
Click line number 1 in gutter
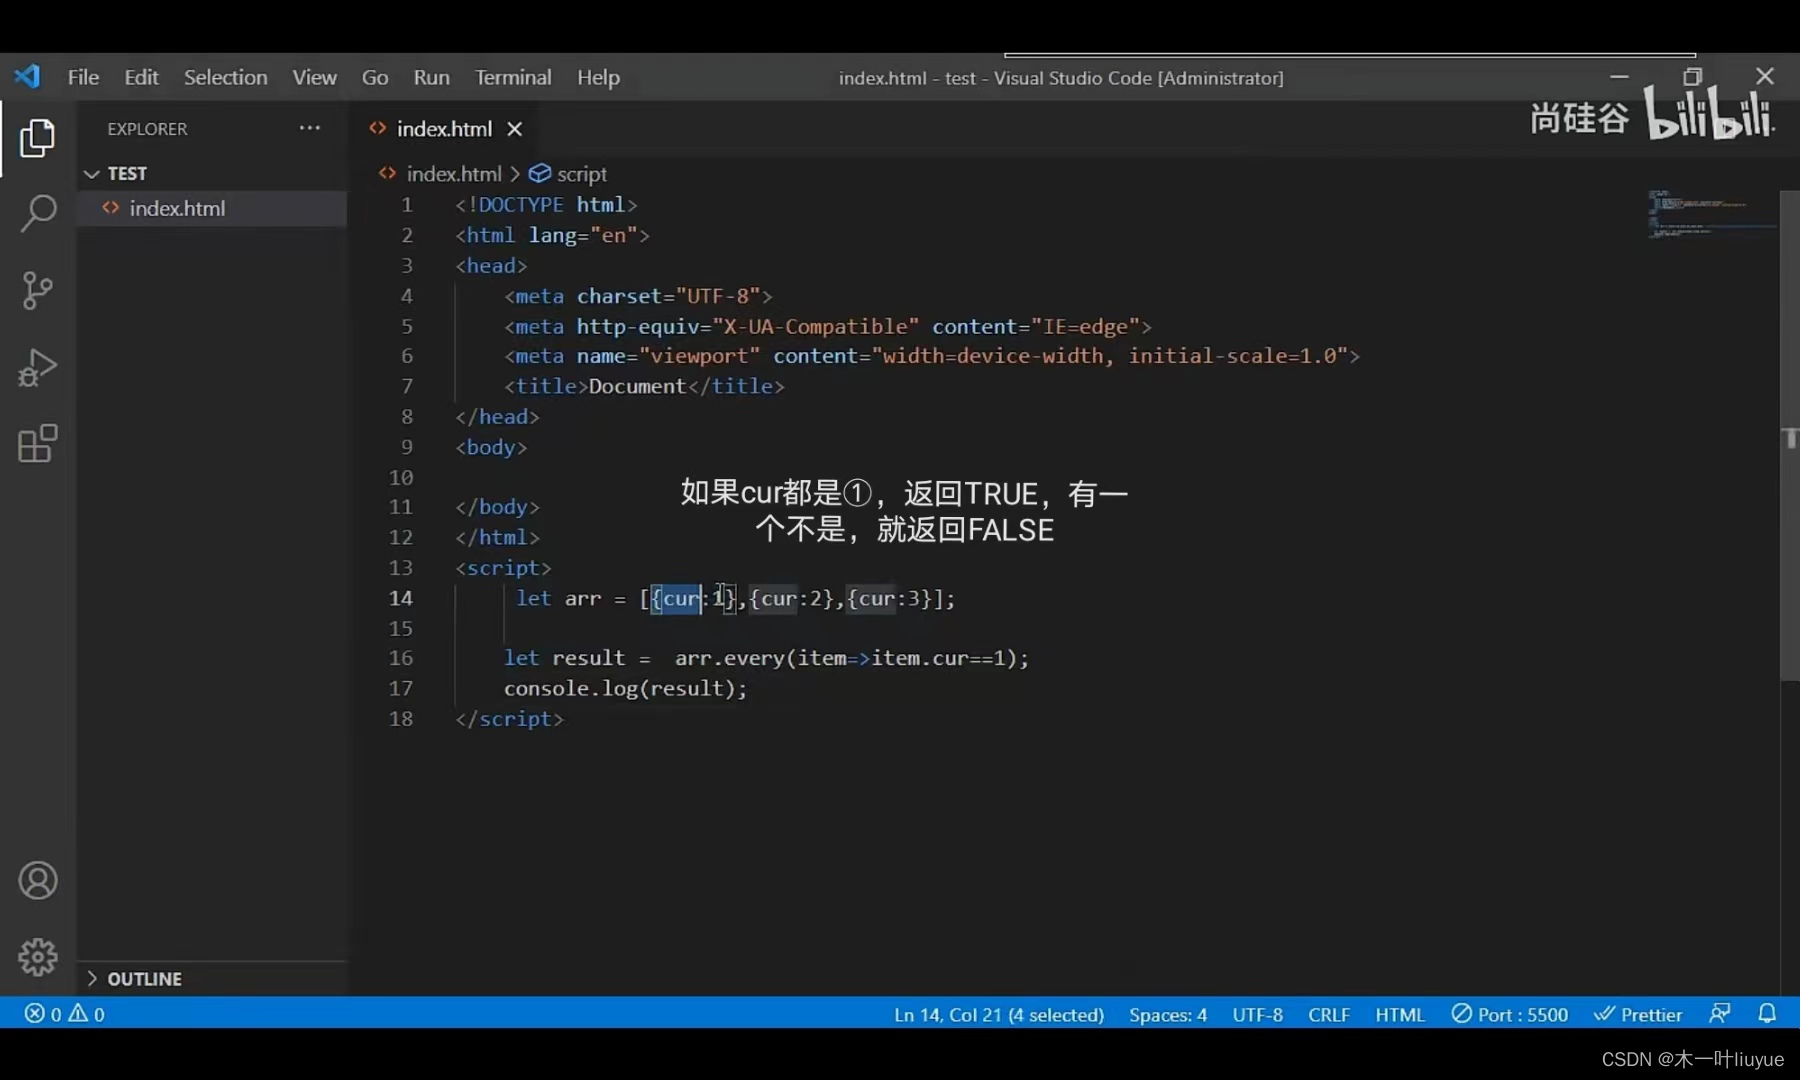(406, 204)
